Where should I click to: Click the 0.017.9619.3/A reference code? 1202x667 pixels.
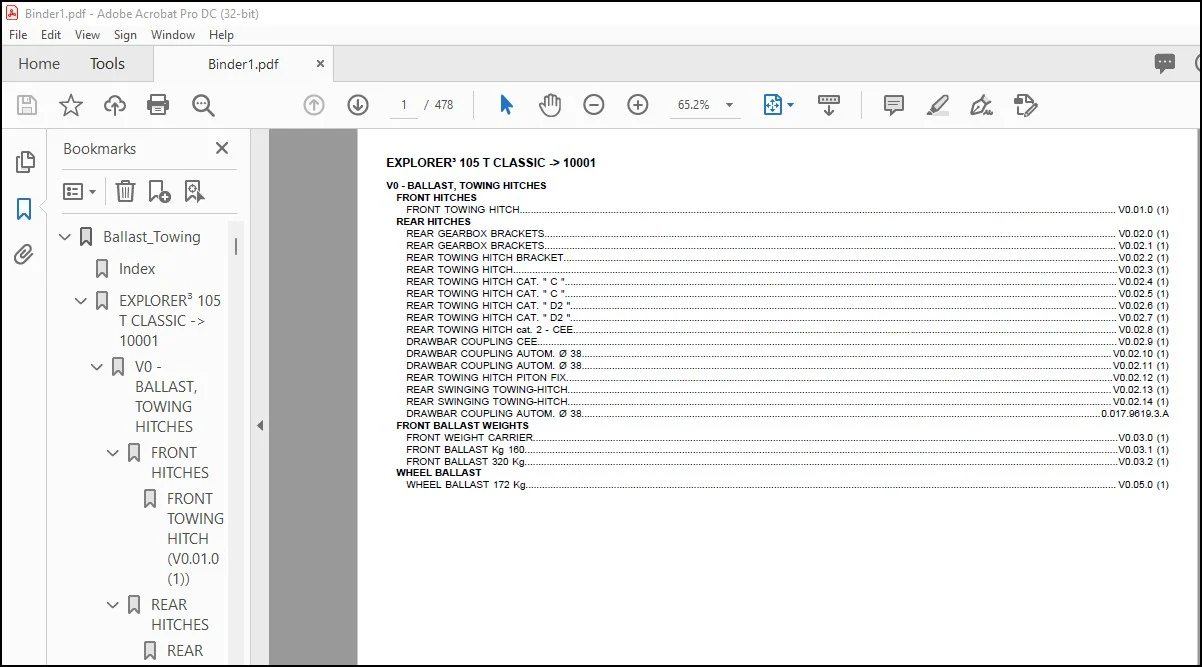tap(1135, 414)
